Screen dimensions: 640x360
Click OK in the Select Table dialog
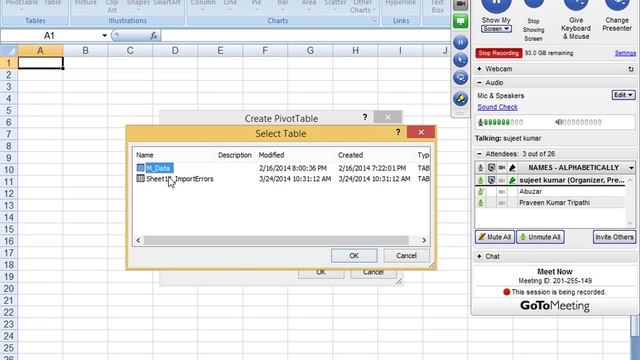(354, 256)
